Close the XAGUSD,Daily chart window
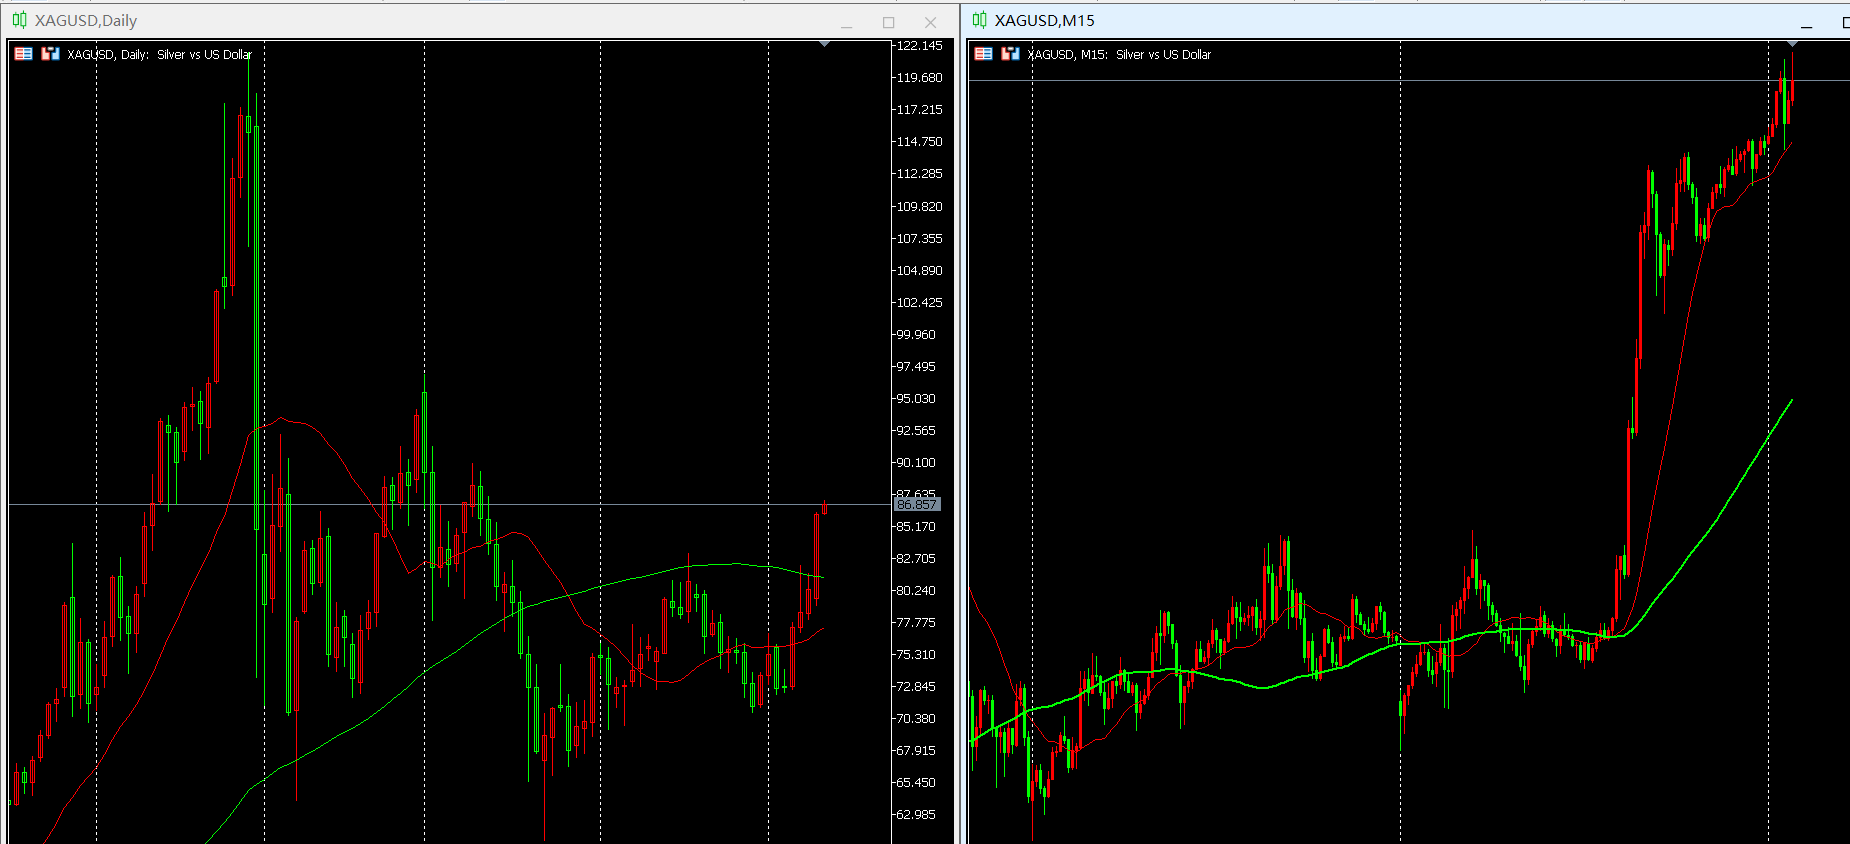This screenshot has height=844, width=1850. point(930,23)
